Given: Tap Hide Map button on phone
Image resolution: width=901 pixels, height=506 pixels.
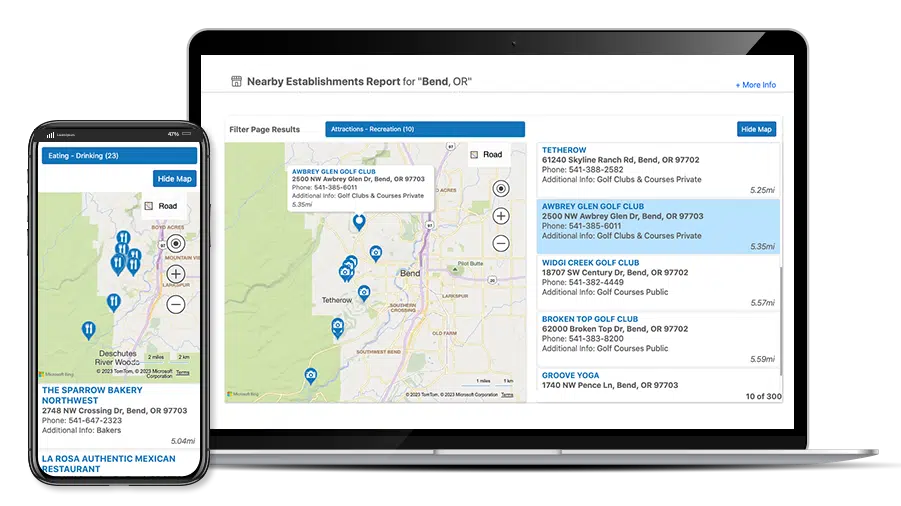Looking at the screenshot, I should point(175,179).
